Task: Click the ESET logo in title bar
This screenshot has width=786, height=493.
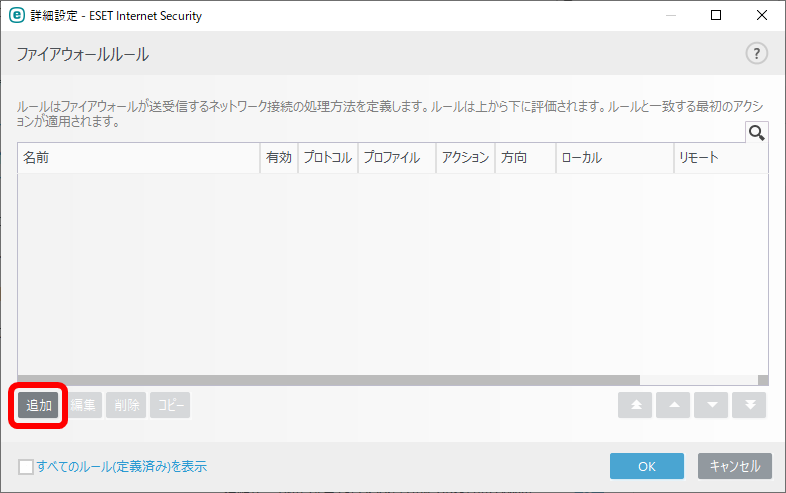Action: coord(17,15)
